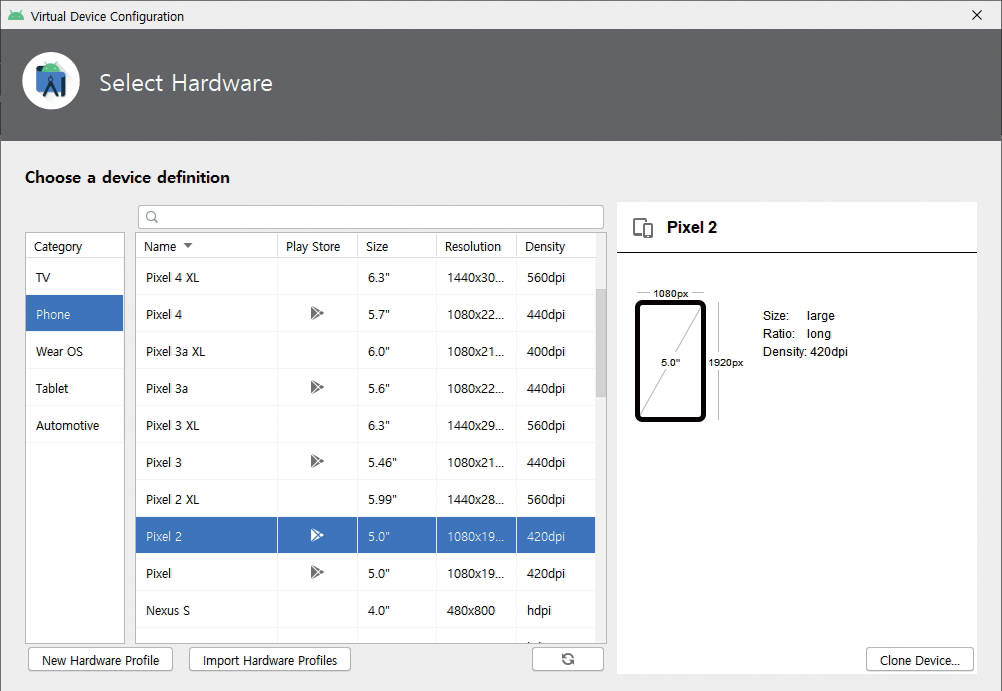The height and width of the screenshot is (691, 1002).
Task: Sort by the Resolution column header
Action: (x=476, y=246)
